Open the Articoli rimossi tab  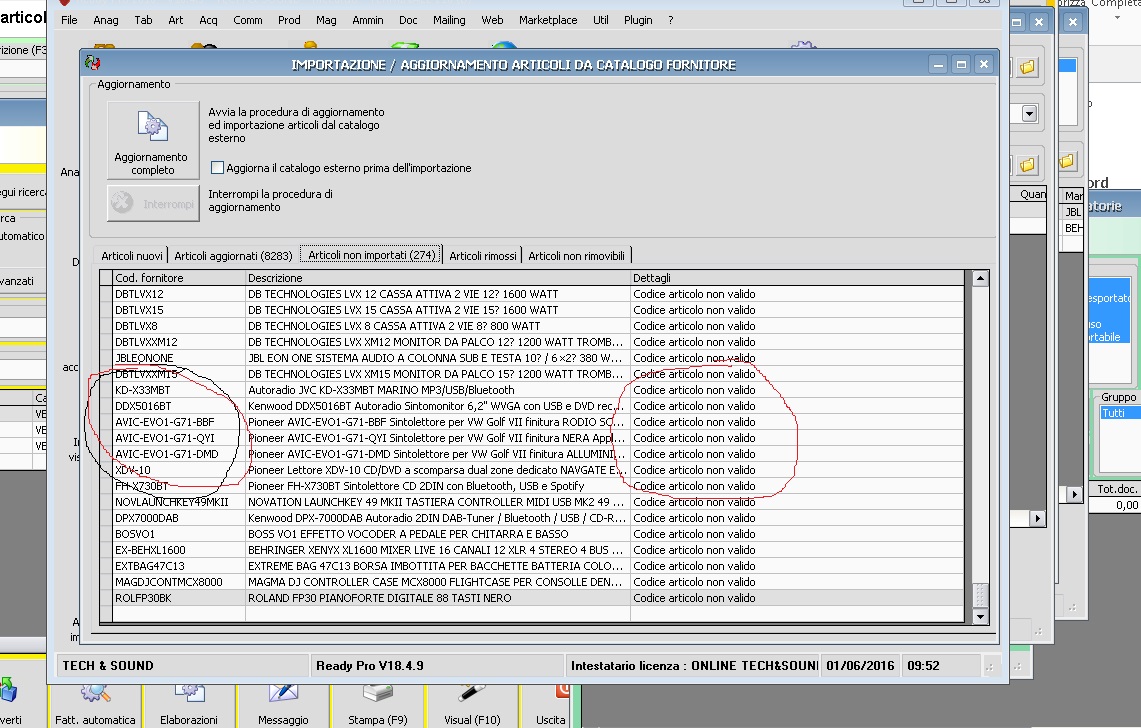click(x=482, y=256)
